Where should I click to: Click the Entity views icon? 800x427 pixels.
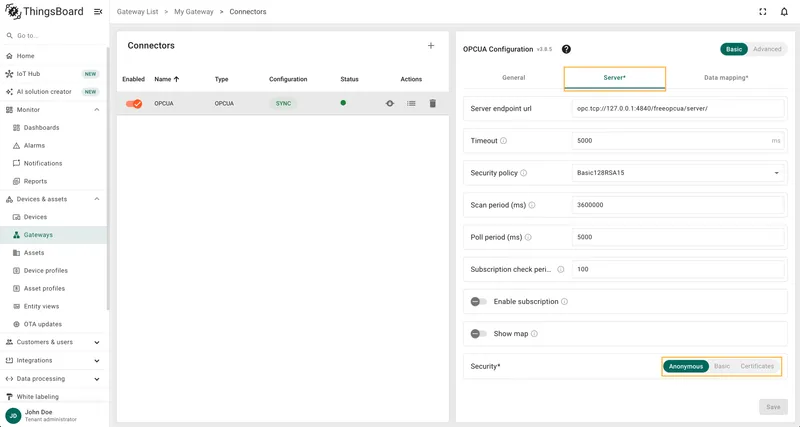pyautogui.click(x=16, y=306)
